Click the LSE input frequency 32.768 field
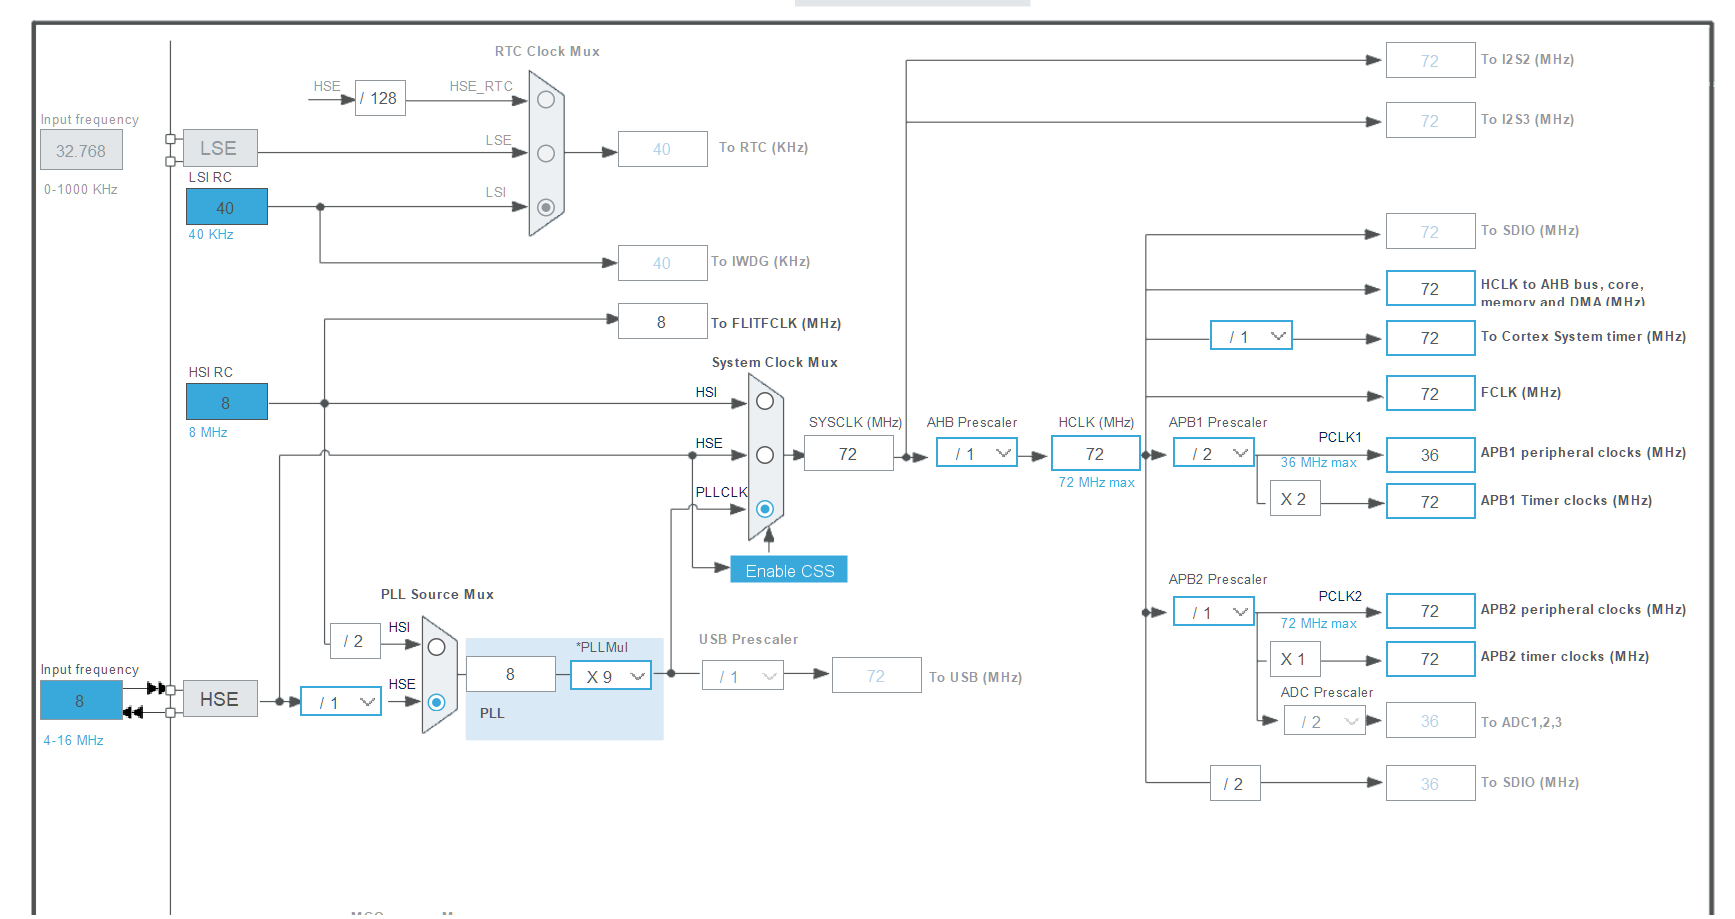This screenshot has height=919, width=1735. [81, 150]
